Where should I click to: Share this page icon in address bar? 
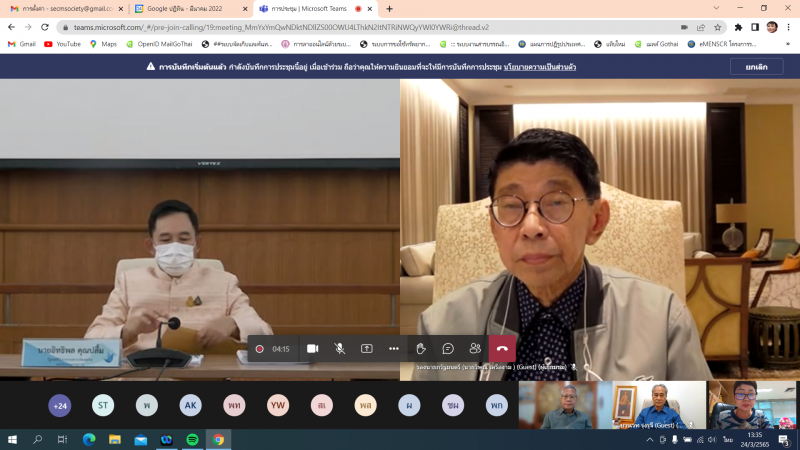[701, 27]
